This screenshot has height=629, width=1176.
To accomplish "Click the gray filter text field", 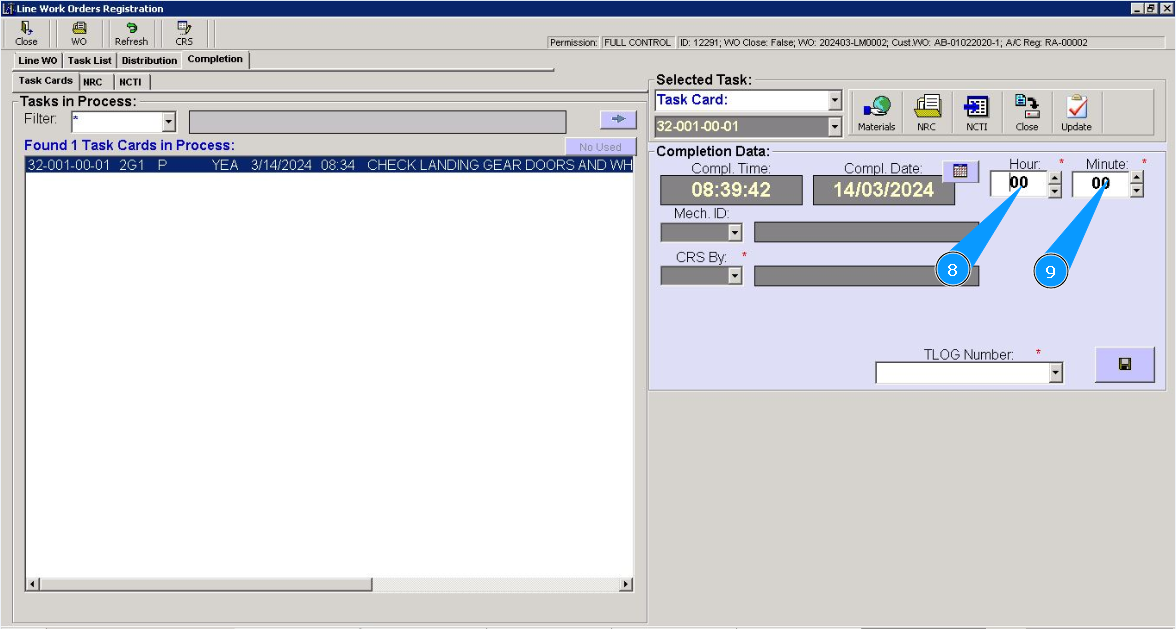I will tap(377, 122).
